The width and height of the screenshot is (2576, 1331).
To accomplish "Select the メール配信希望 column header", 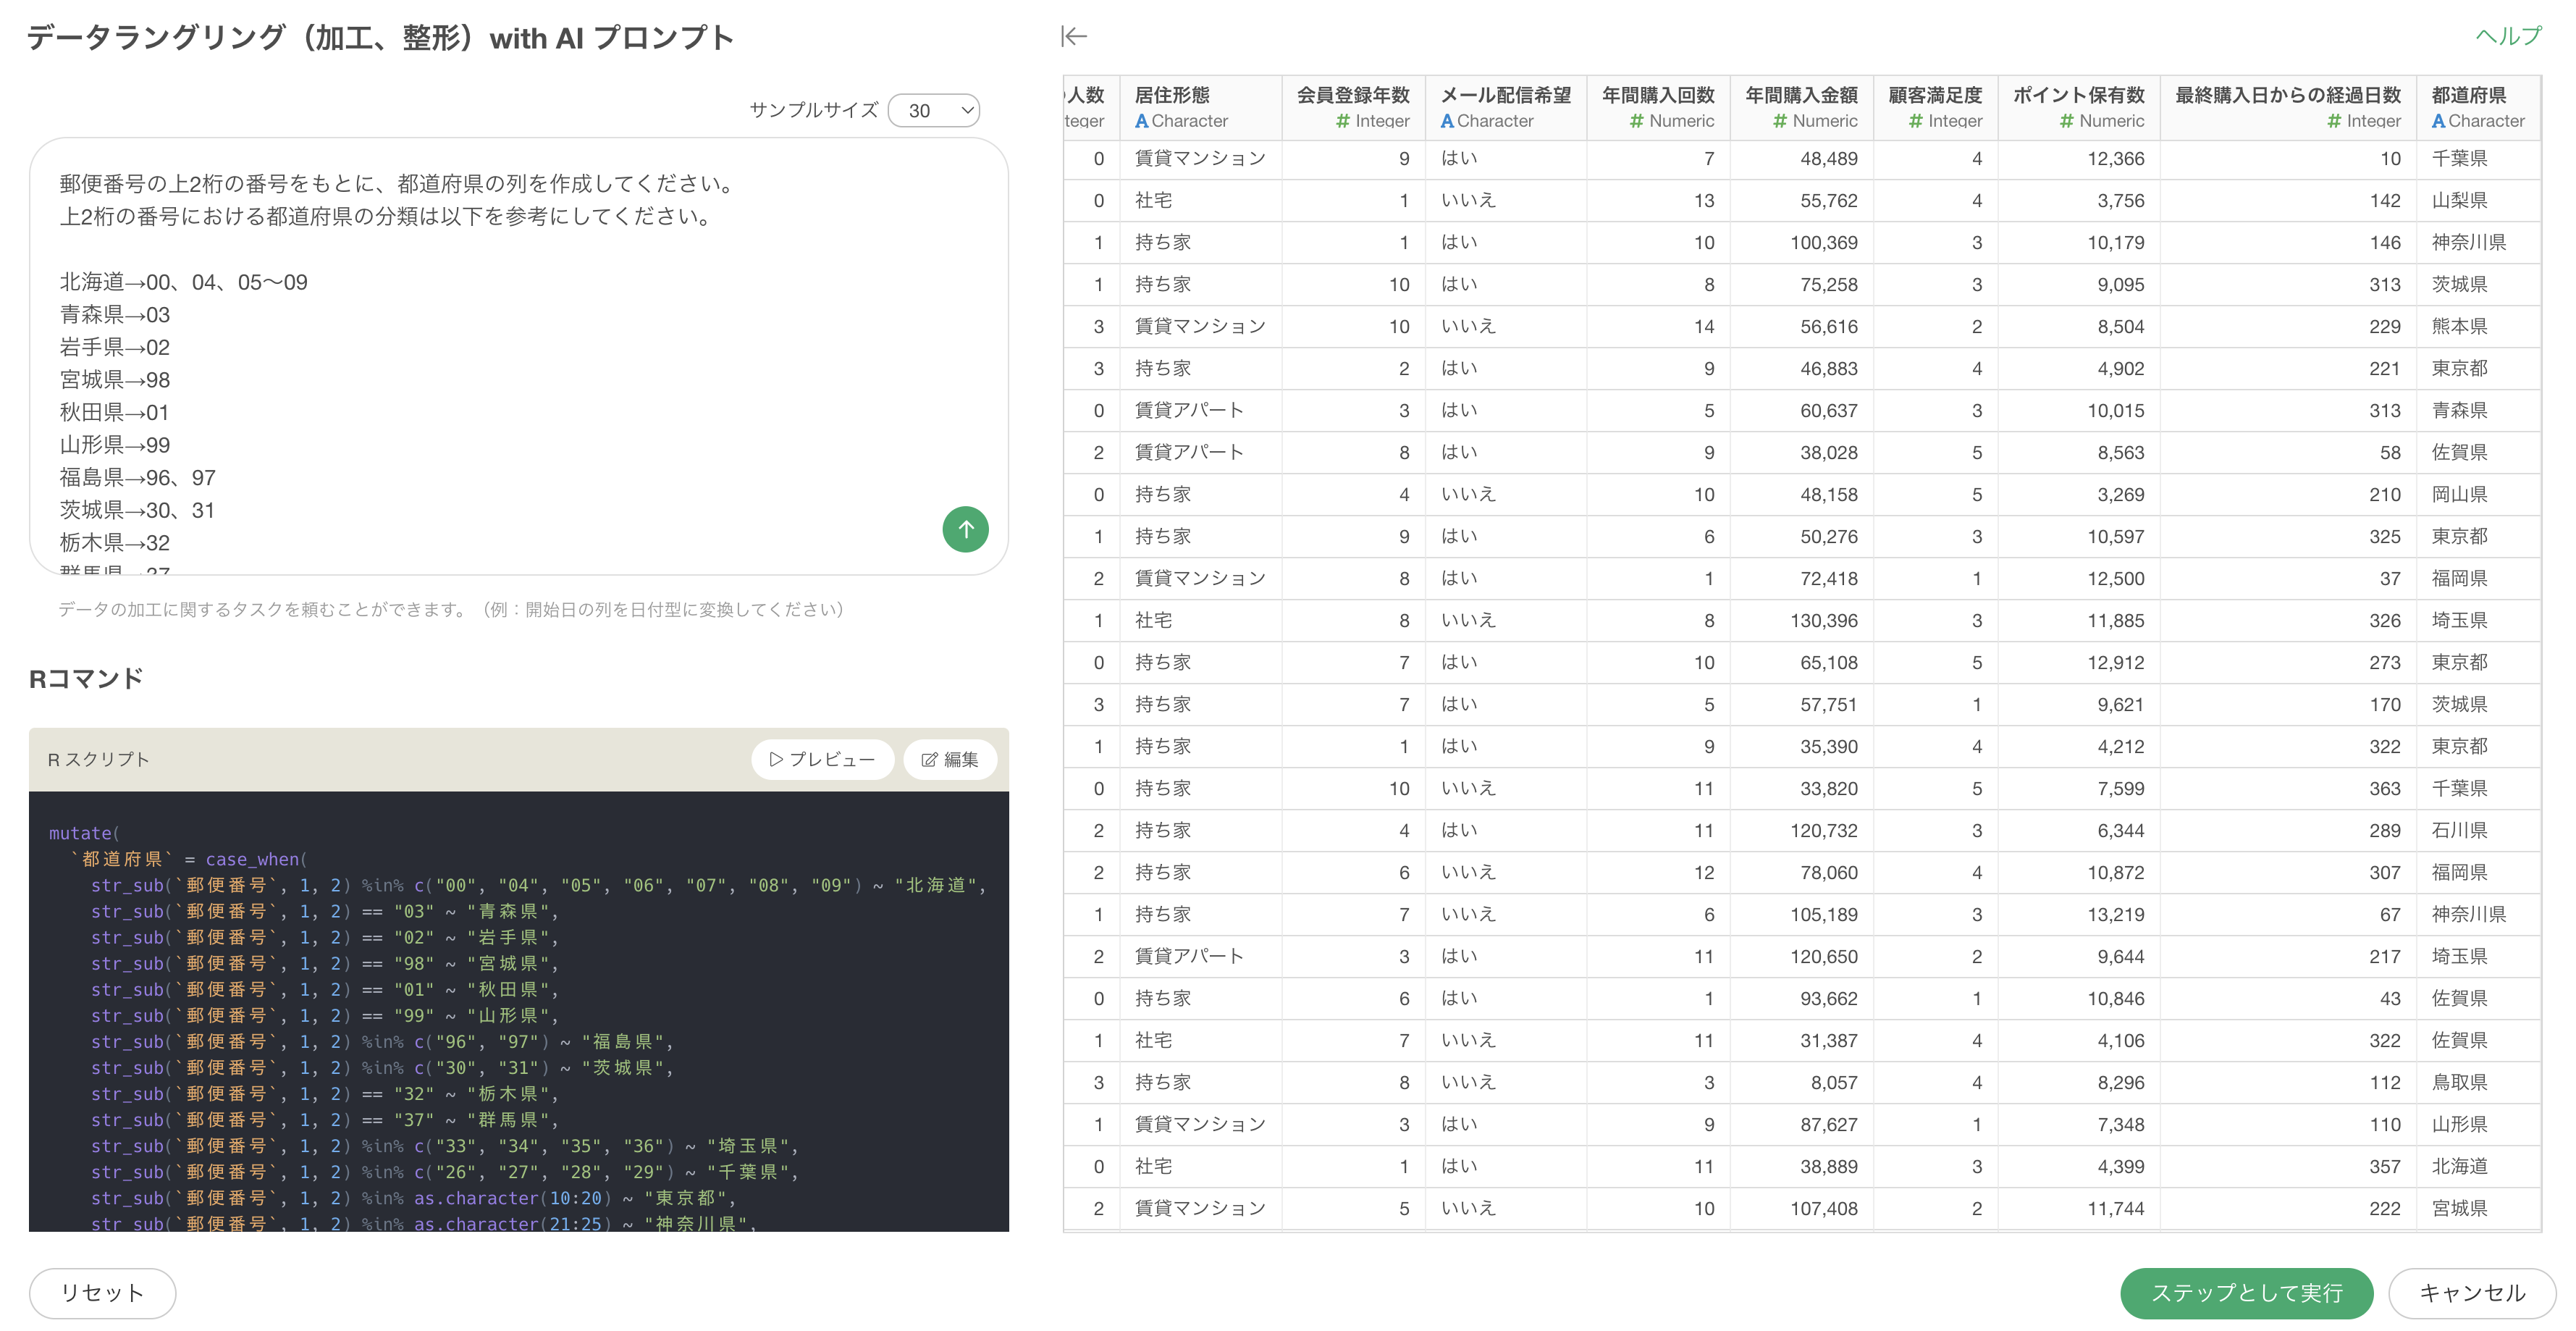I will 1505,107.
